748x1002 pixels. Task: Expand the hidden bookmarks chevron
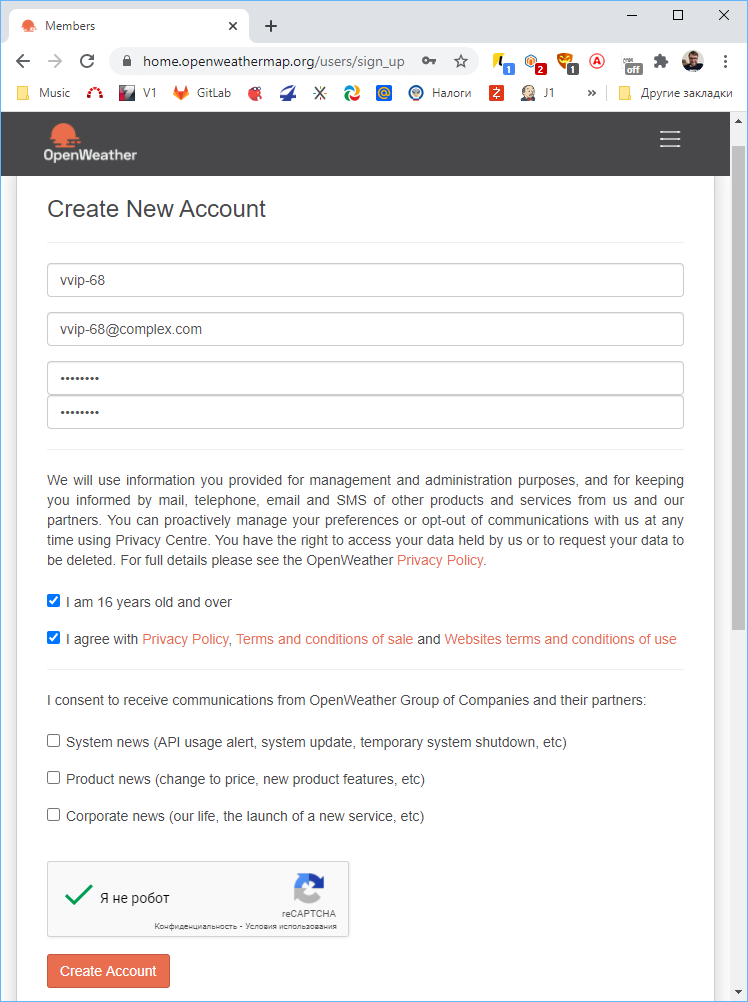[x=592, y=93]
